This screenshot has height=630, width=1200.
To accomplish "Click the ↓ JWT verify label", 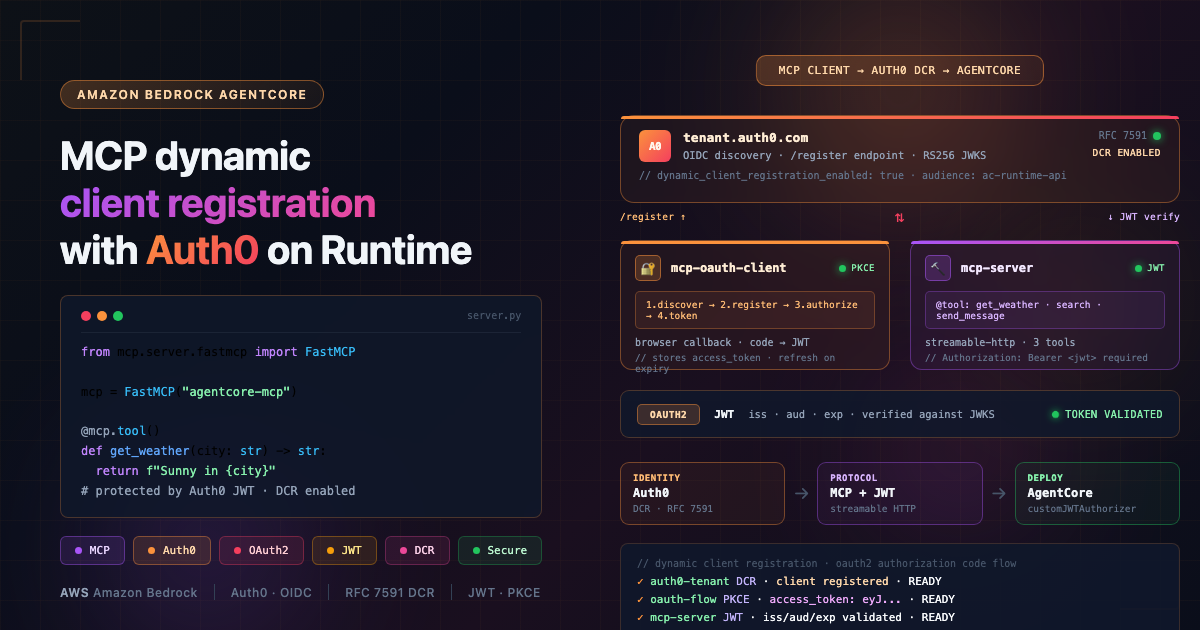I will click(x=1143, y=217).
